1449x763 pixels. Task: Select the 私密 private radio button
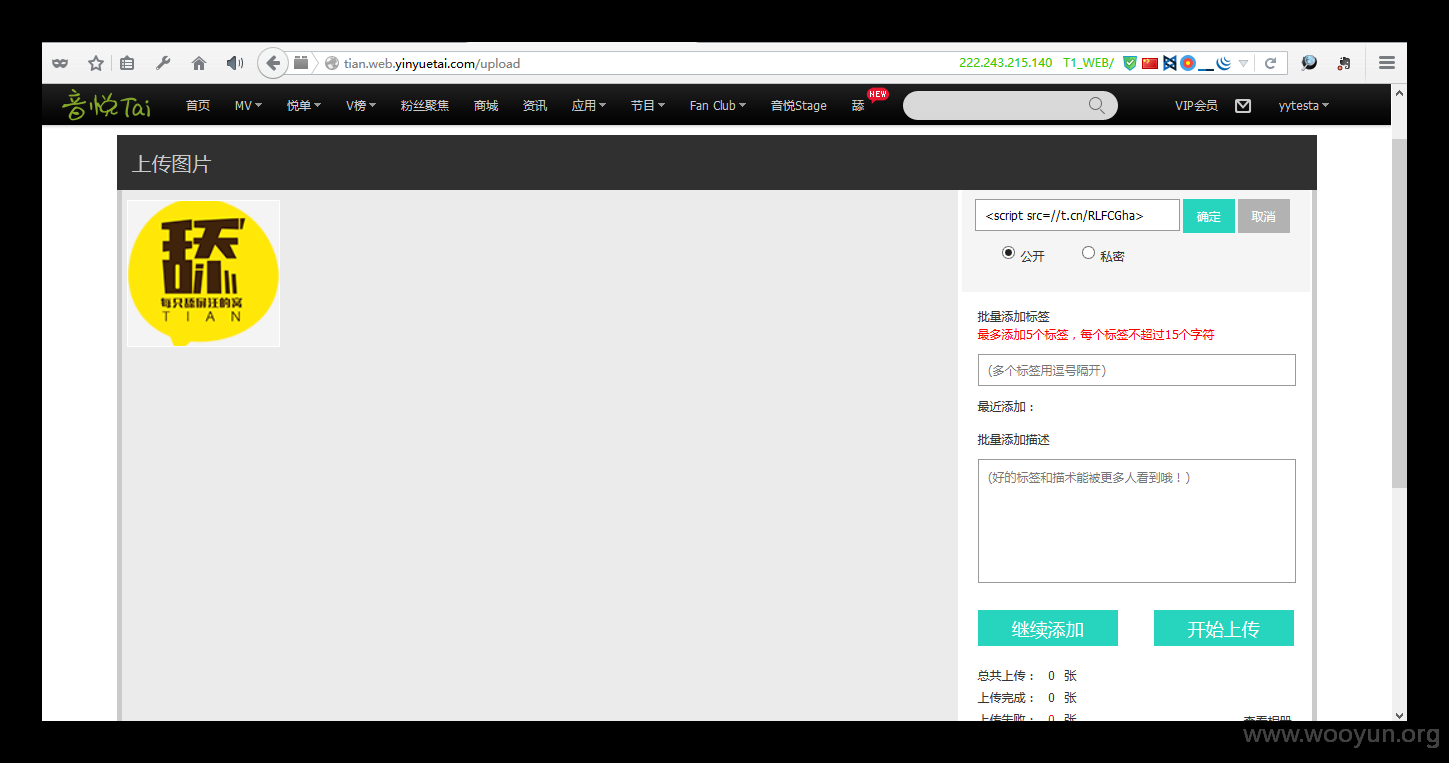tap(1088, 253)
